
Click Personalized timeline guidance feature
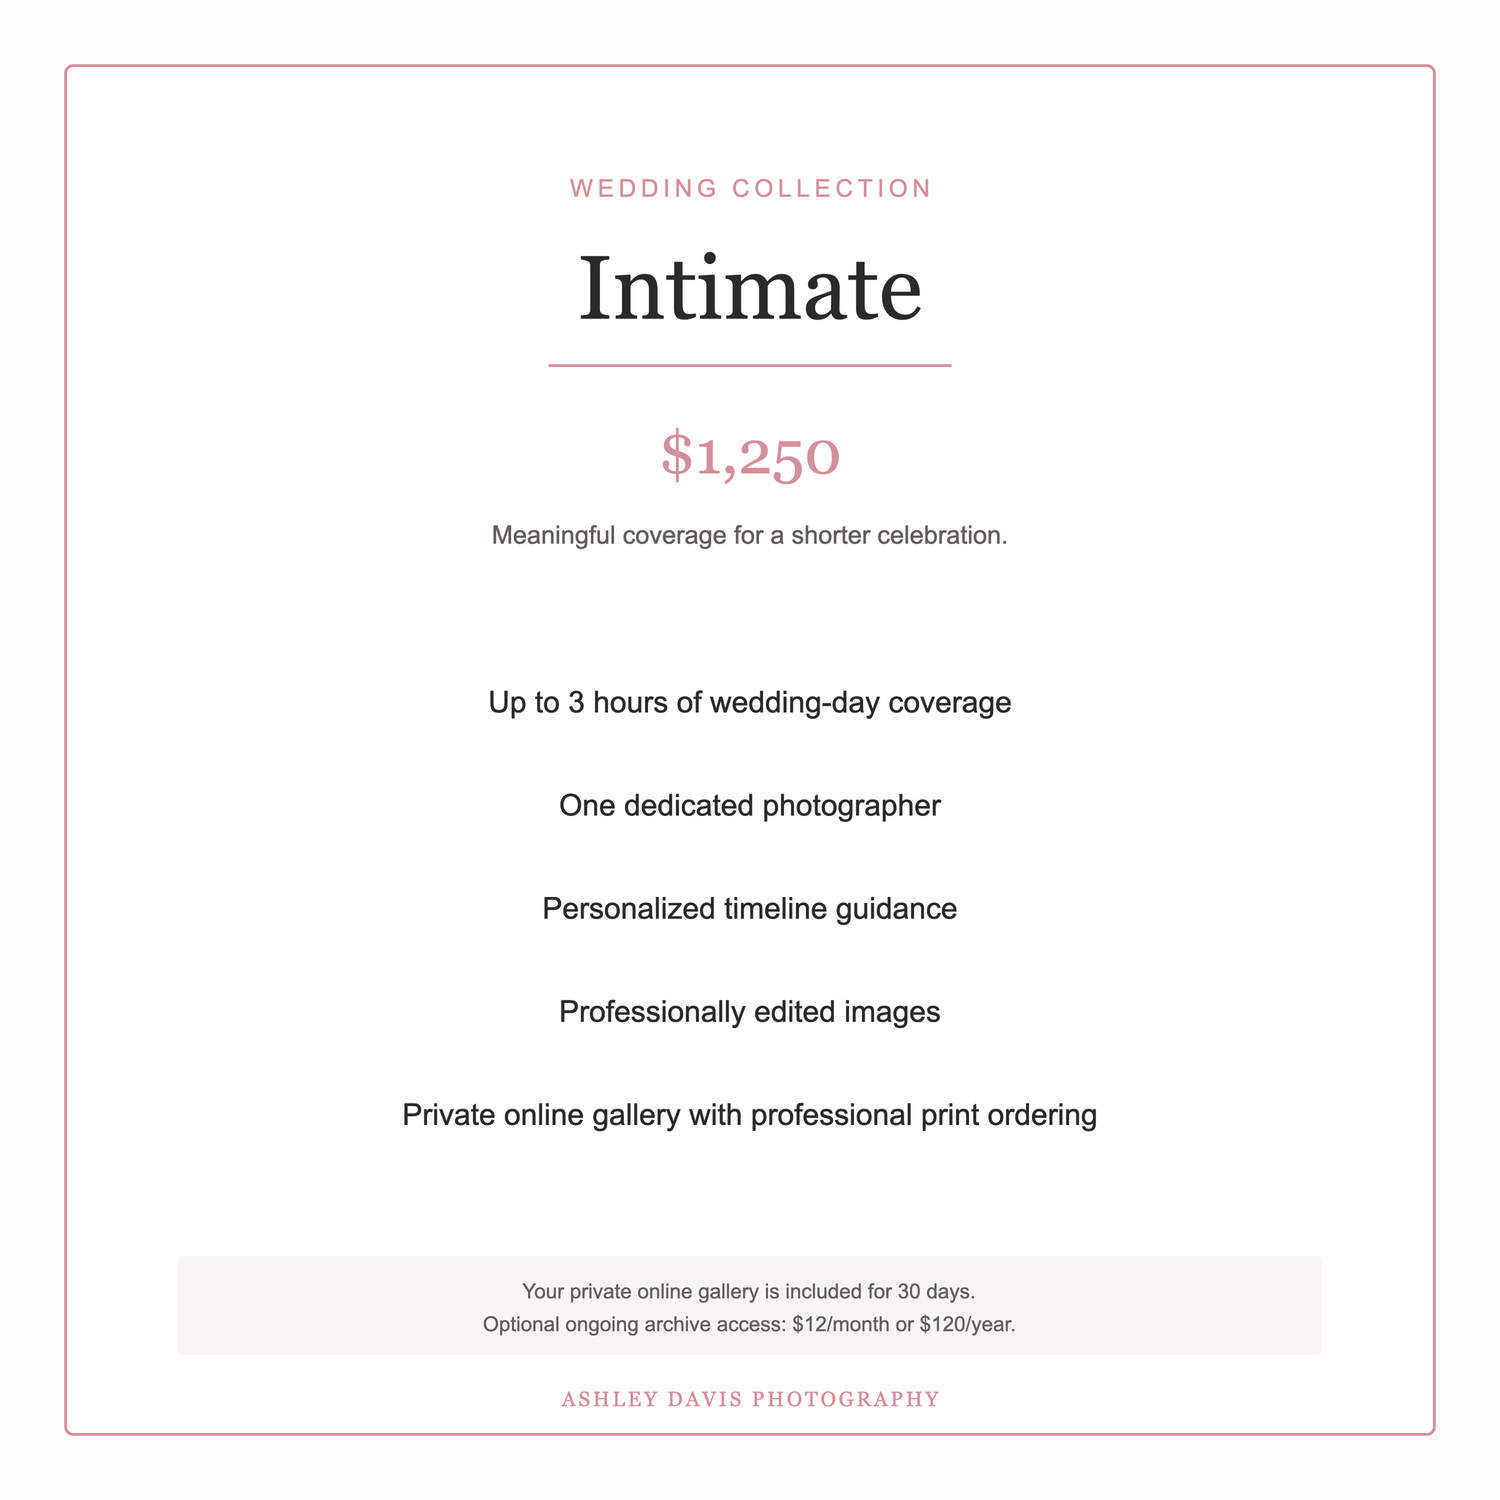(750, 909)
